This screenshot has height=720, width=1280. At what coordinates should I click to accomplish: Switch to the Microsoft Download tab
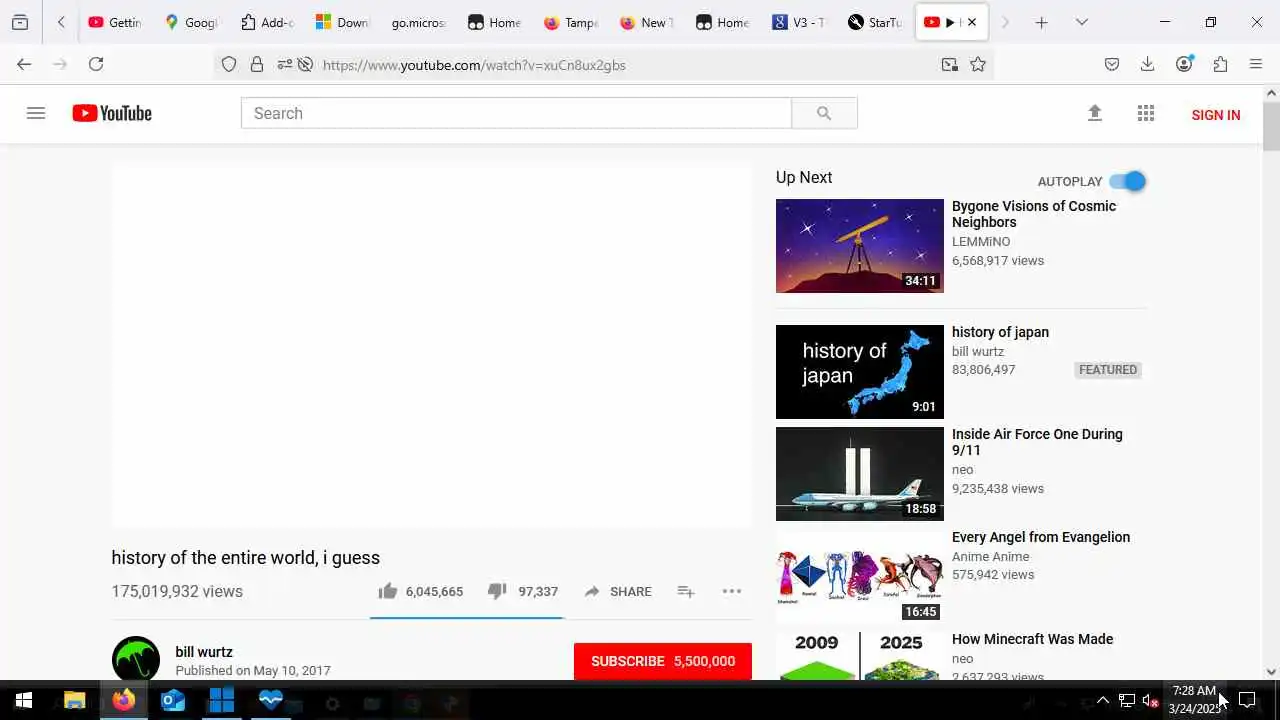pyautogui.click(x=343, y=22)
